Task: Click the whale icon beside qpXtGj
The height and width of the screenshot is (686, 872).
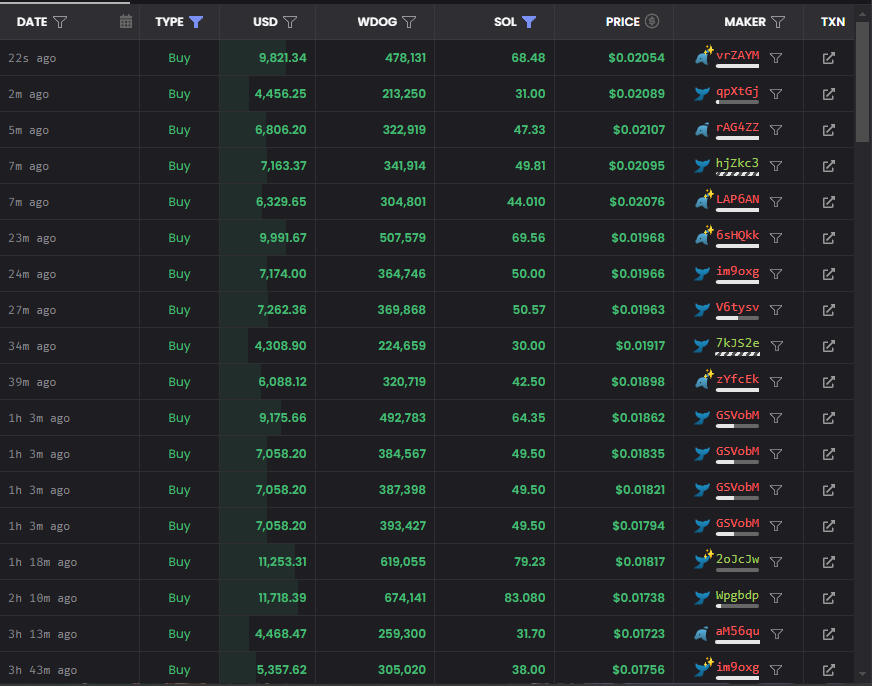Action: click(702, 94)
